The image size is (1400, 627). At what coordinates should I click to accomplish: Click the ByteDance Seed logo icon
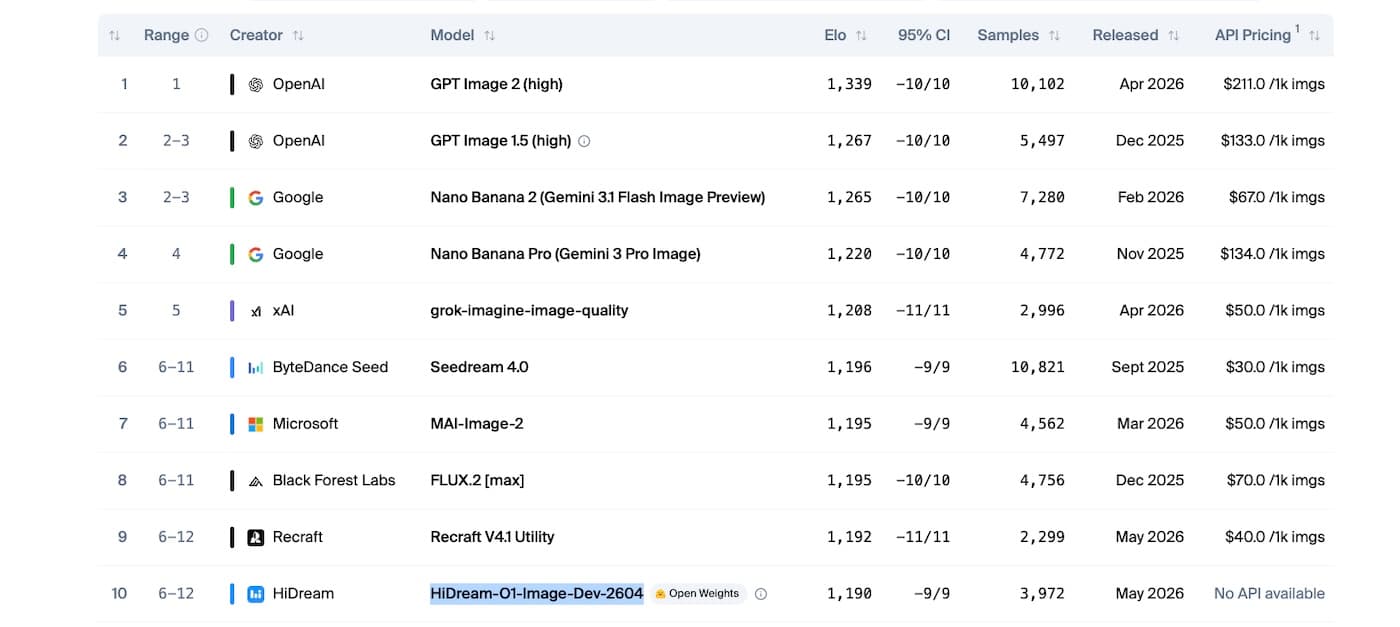click(256, 367)
